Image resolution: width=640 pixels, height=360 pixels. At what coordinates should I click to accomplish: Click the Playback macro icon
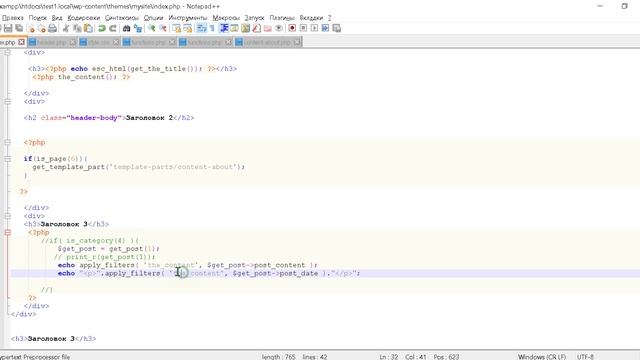coord(314,28)
